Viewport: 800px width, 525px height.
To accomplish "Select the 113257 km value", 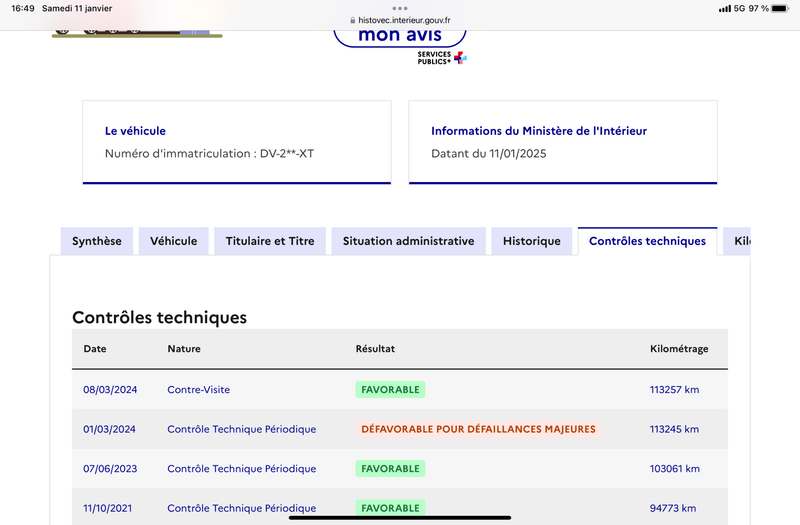I will click(674, 389).
